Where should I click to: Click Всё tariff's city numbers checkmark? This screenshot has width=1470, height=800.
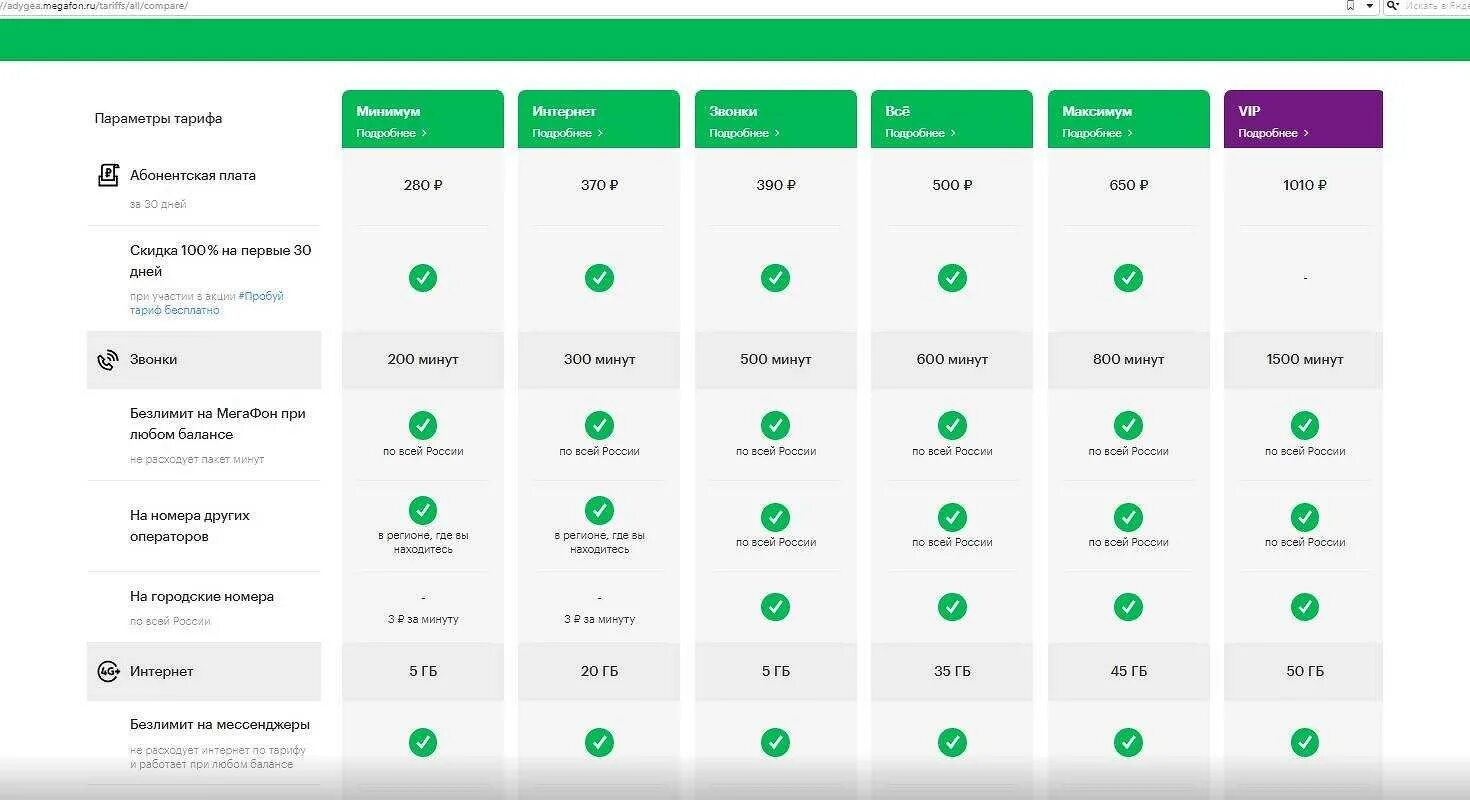pyautogui.click(x=952, y=607)
